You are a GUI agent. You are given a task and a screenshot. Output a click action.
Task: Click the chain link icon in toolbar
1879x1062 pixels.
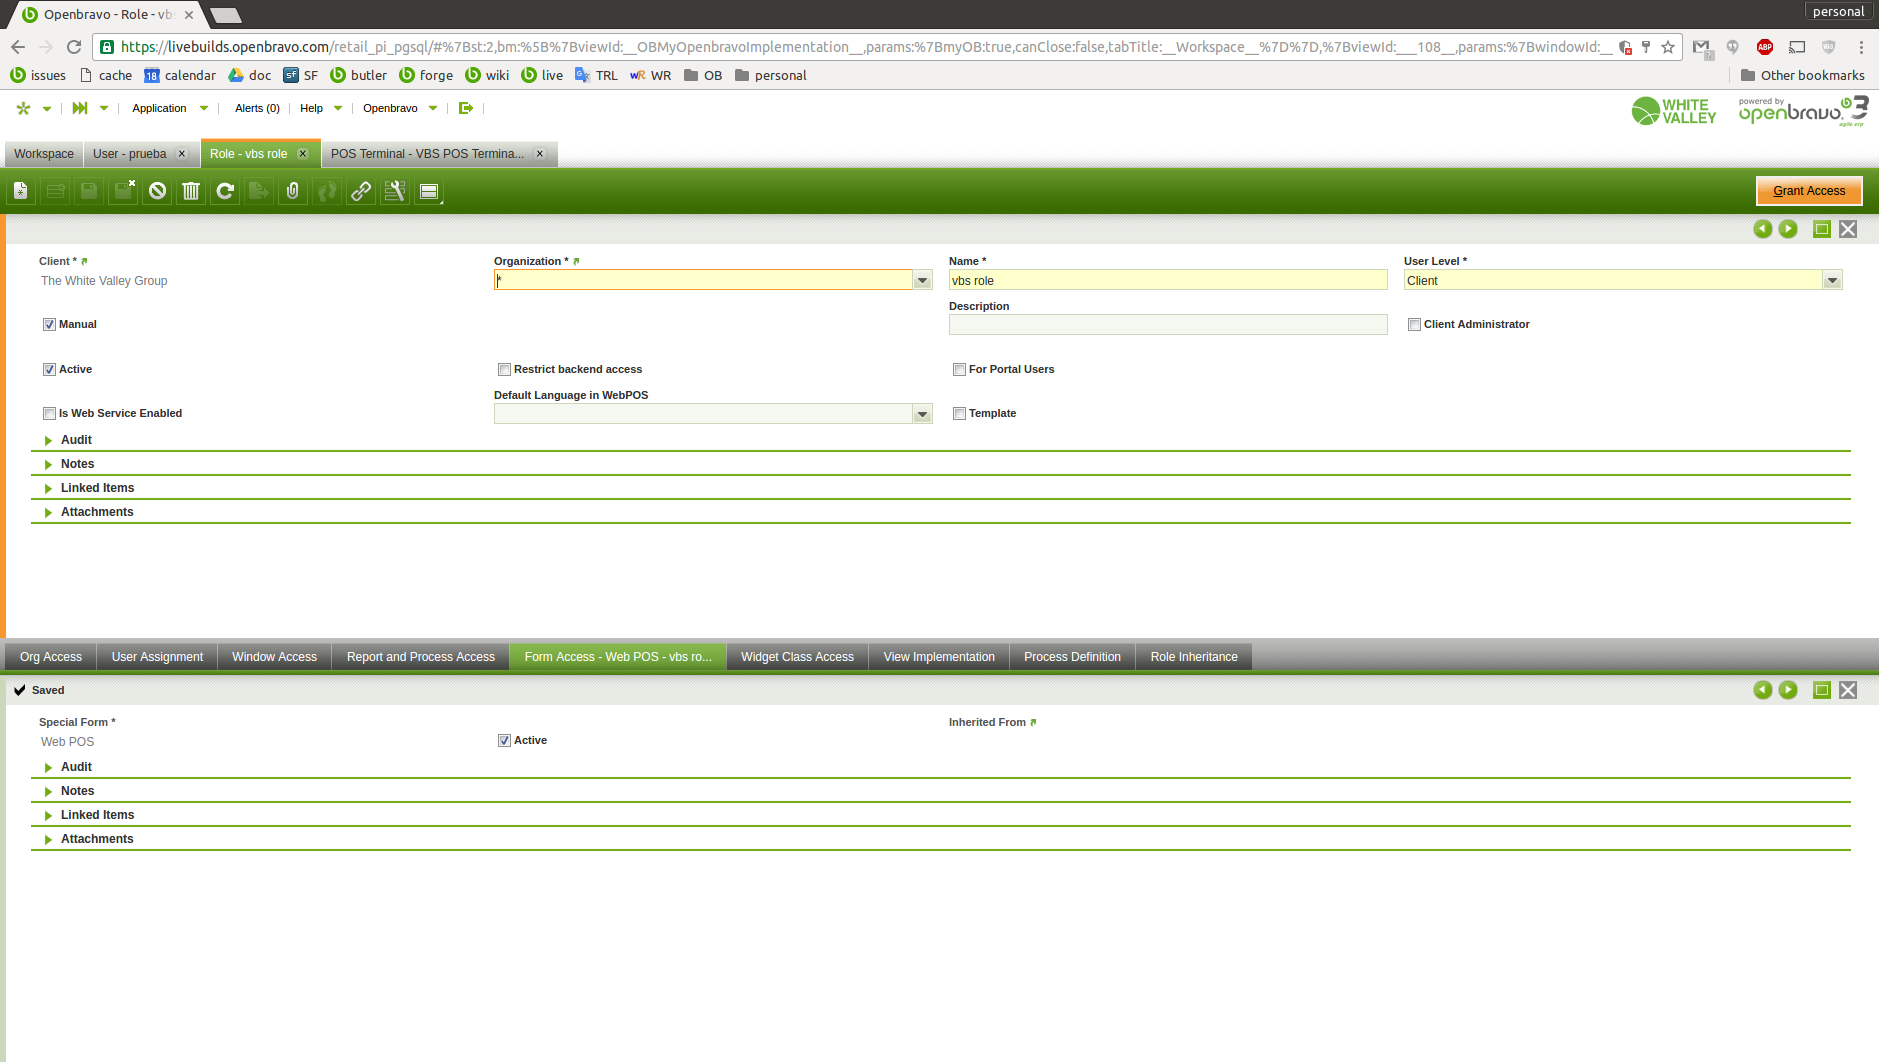coord(361,191)
